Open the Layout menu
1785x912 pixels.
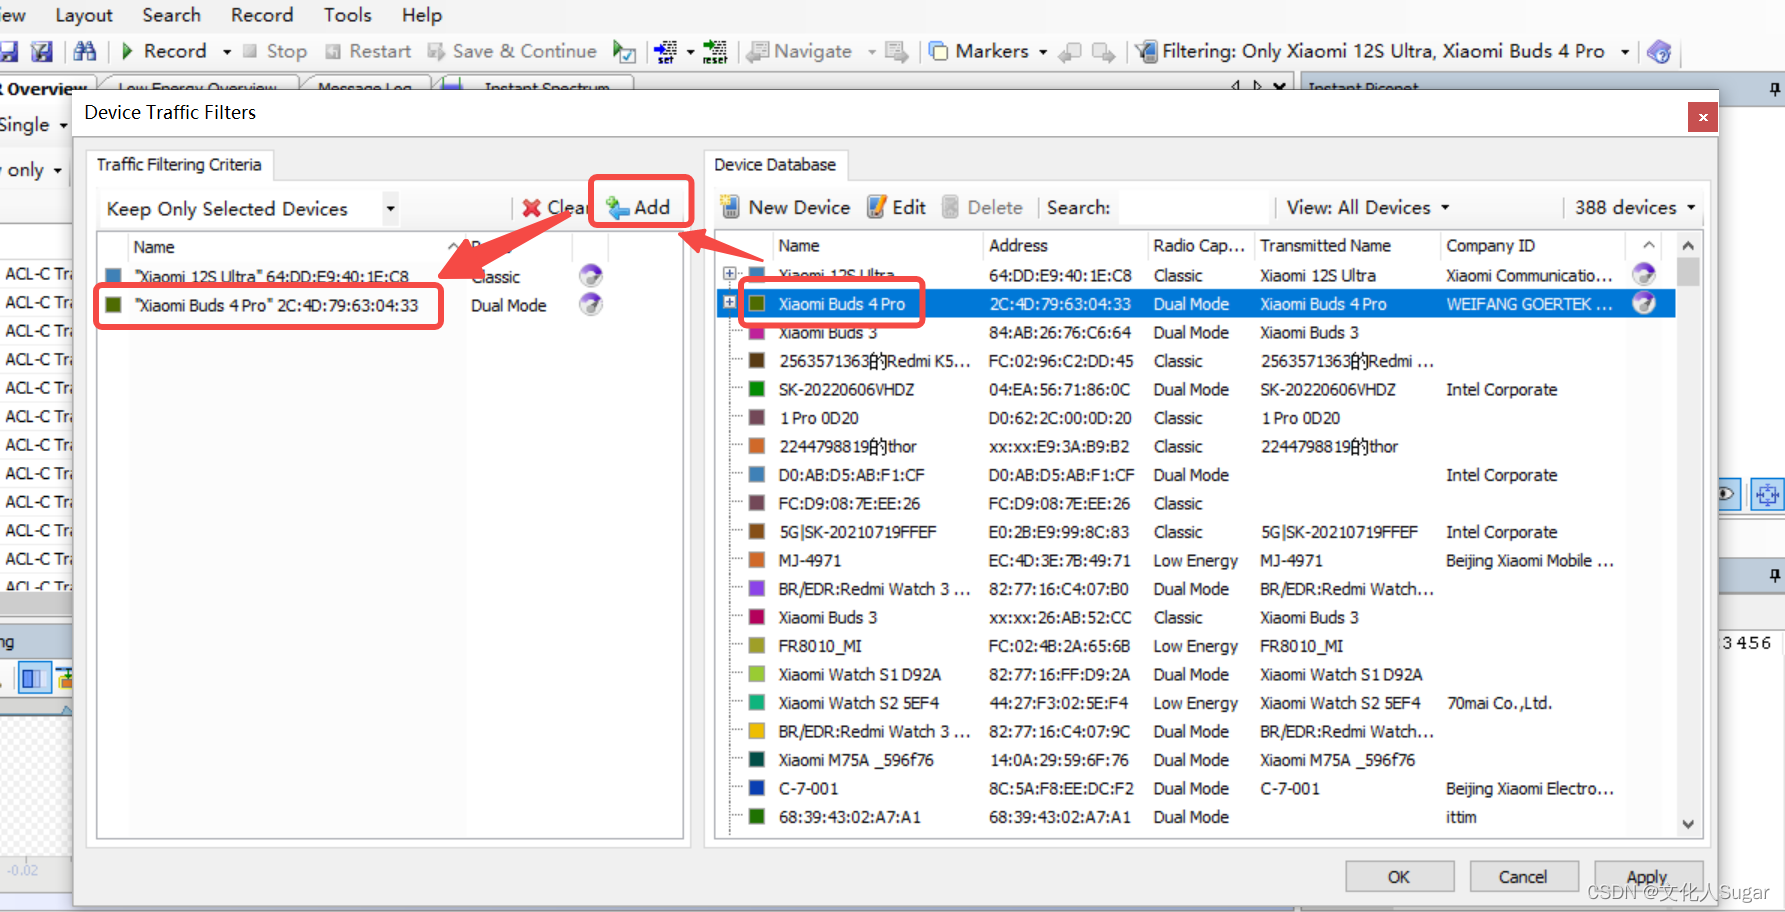(x=84, y=15)
